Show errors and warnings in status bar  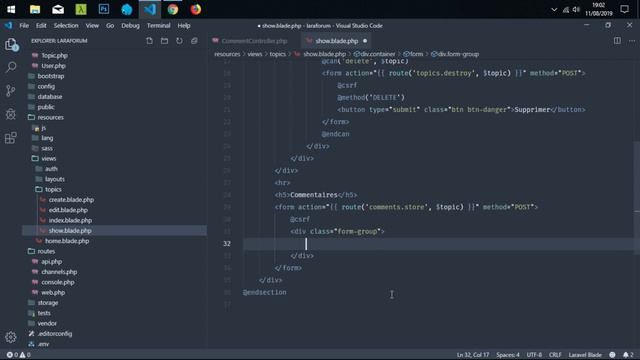pos(18,355)
